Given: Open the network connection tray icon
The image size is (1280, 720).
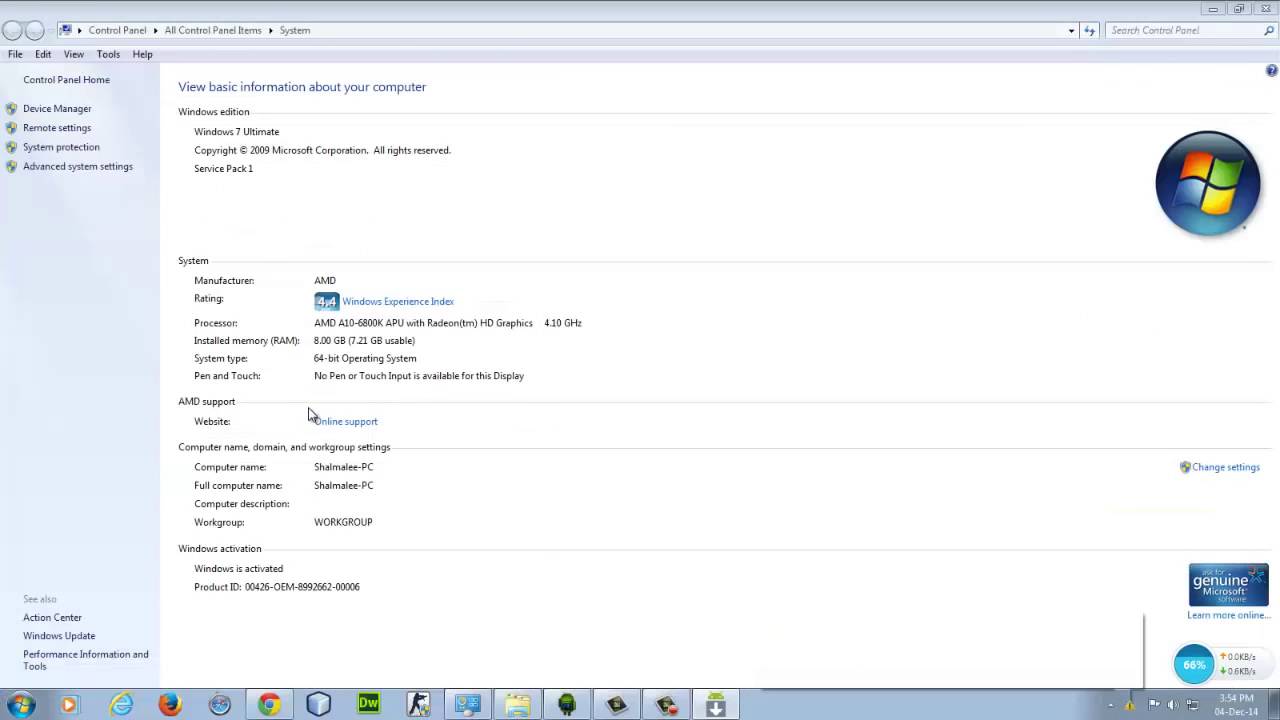Looking at the screenshot, I should point(1191,704).
